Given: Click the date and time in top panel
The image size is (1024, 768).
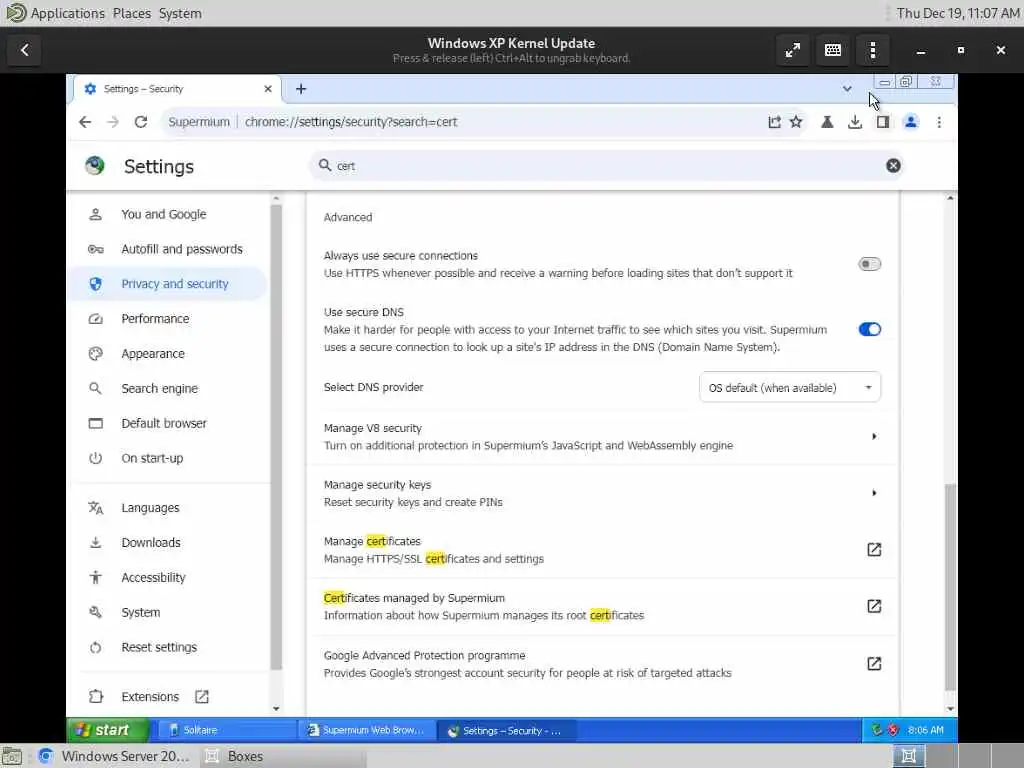Looking at the screenshot, I should tap(957, 13).
